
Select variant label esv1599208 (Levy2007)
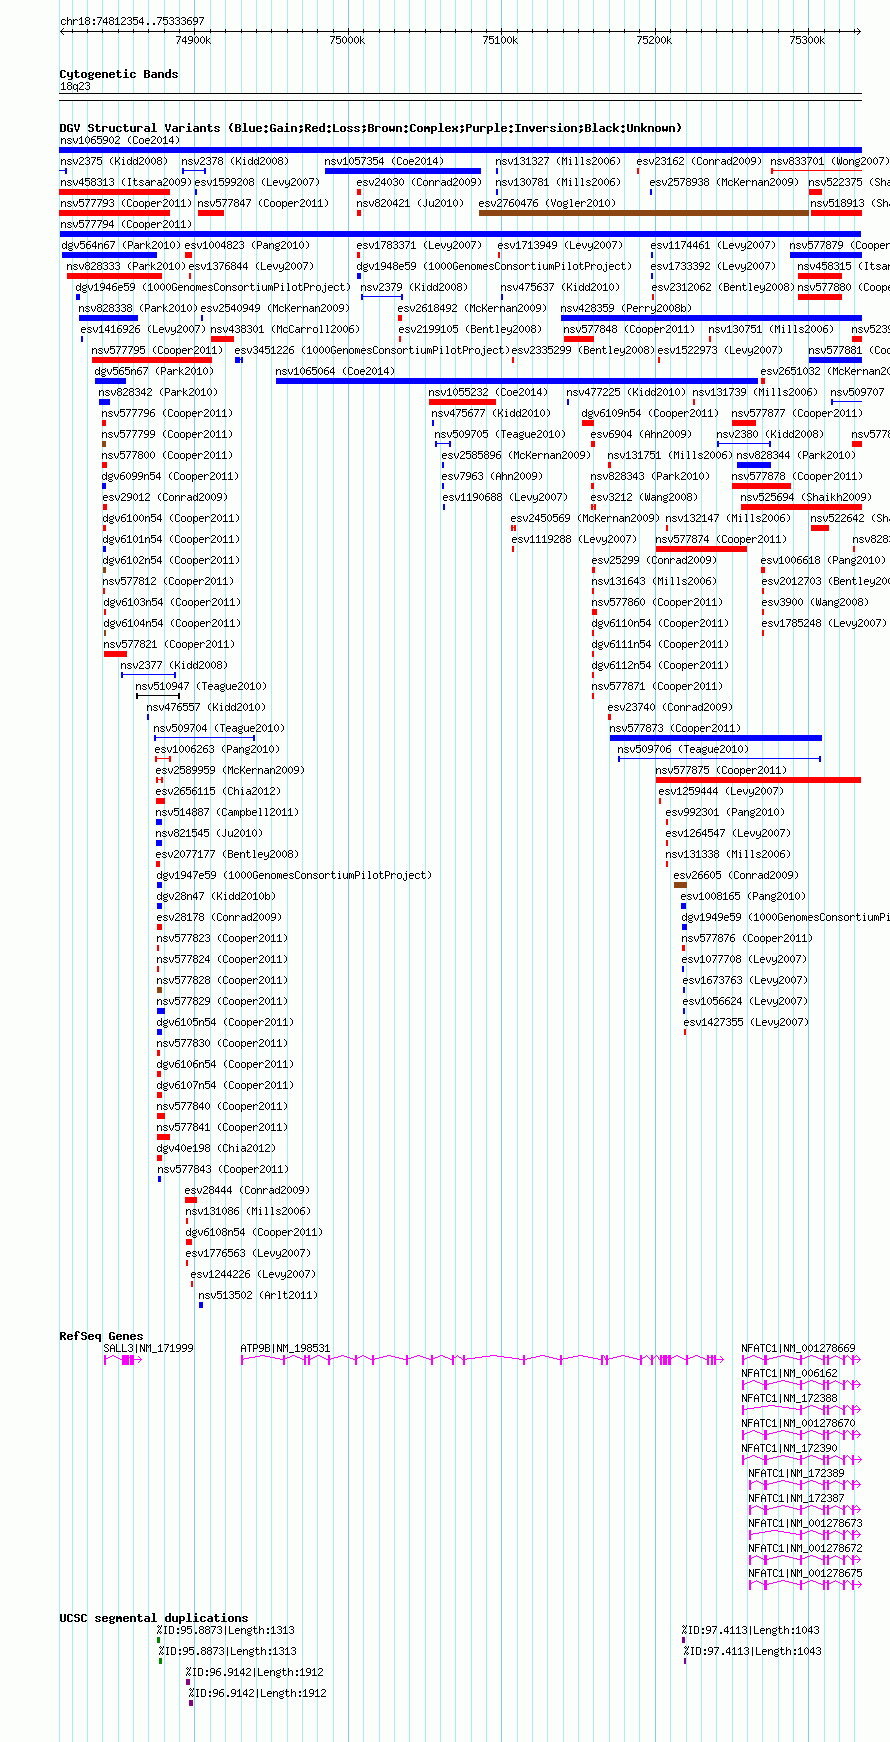257,182
